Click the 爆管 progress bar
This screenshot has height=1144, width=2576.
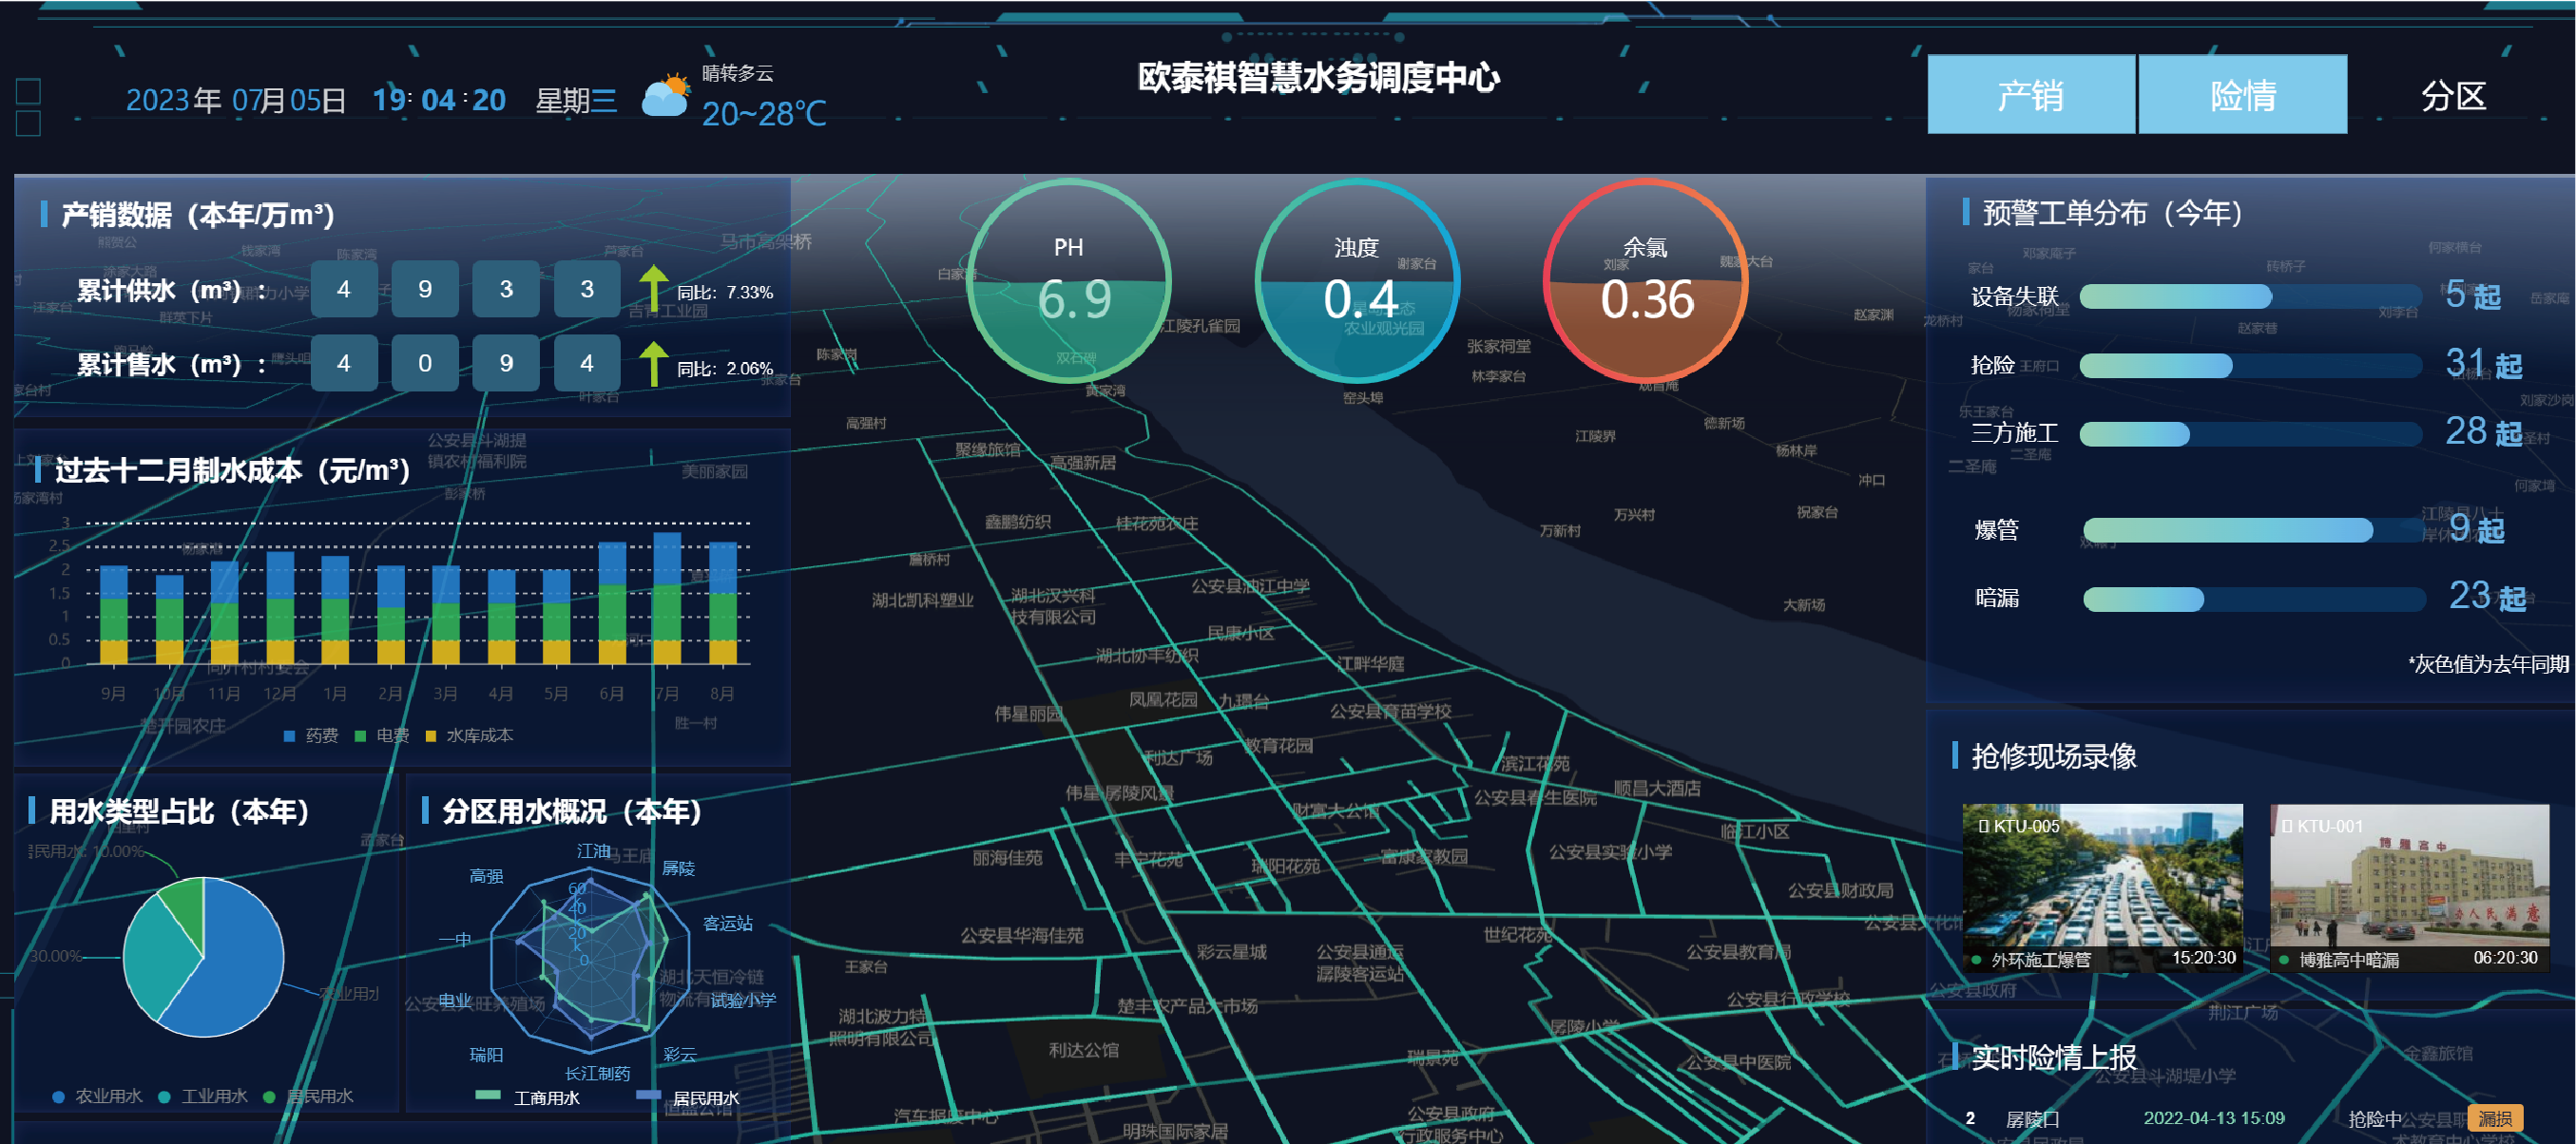pyautogui.click(x=2252, y=530)
